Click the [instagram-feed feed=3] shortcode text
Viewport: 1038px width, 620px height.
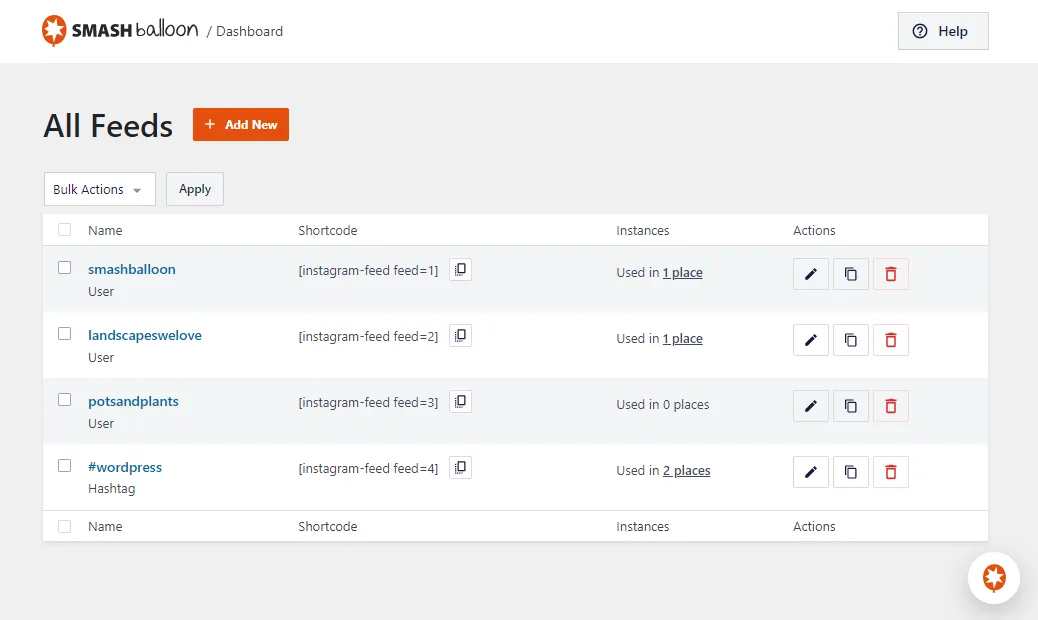click(x=368, y=402)
